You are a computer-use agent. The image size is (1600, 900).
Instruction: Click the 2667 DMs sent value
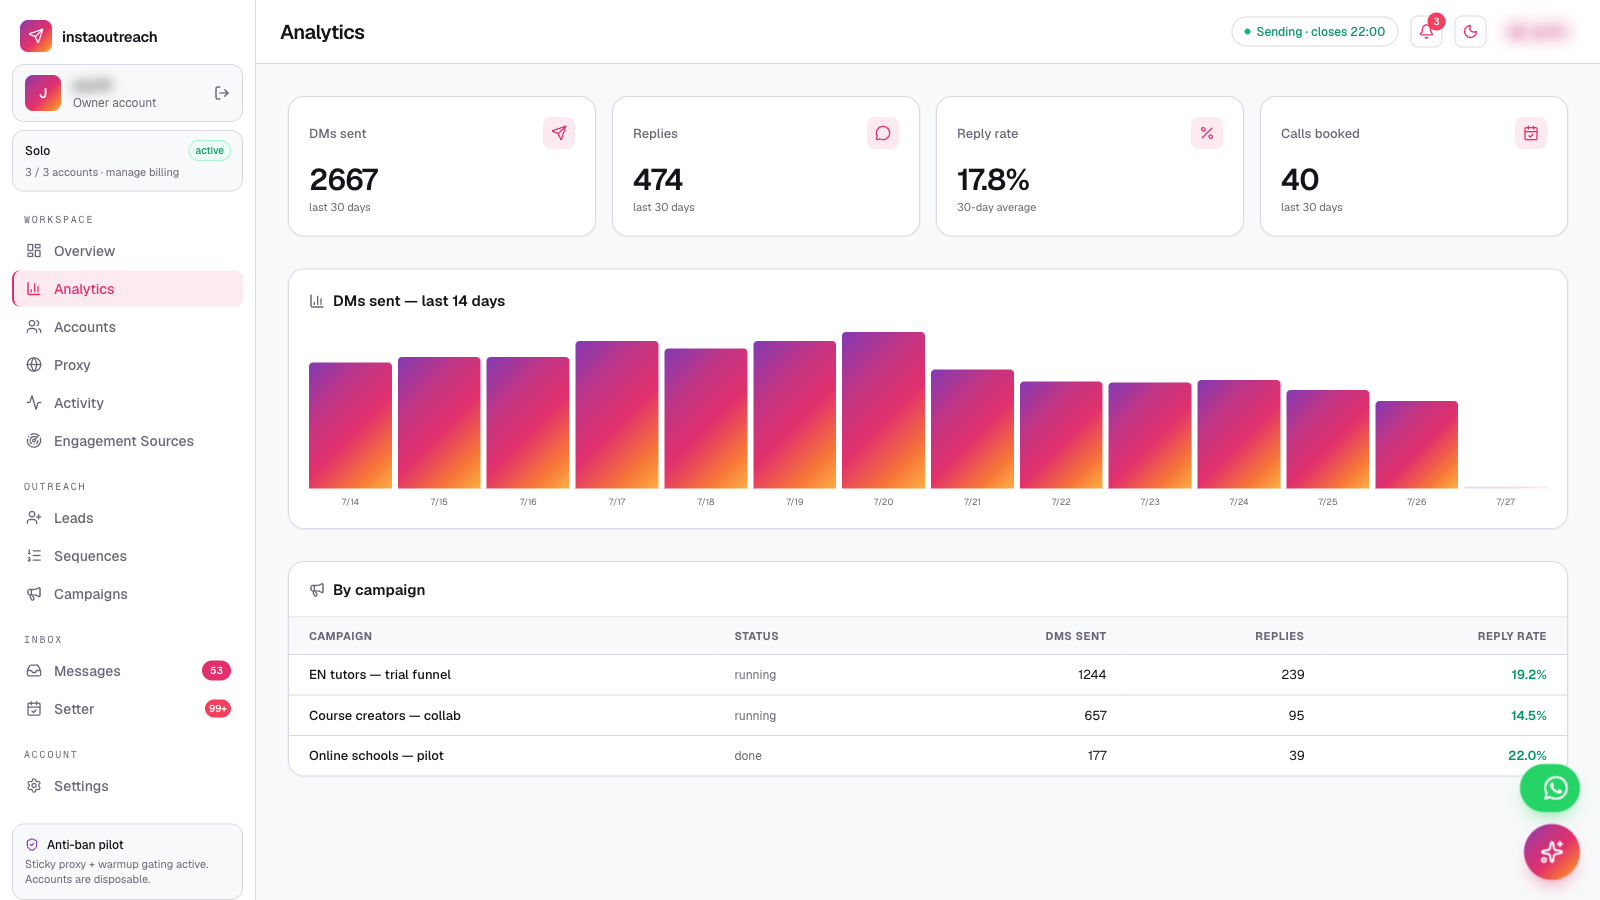[344, 180]
